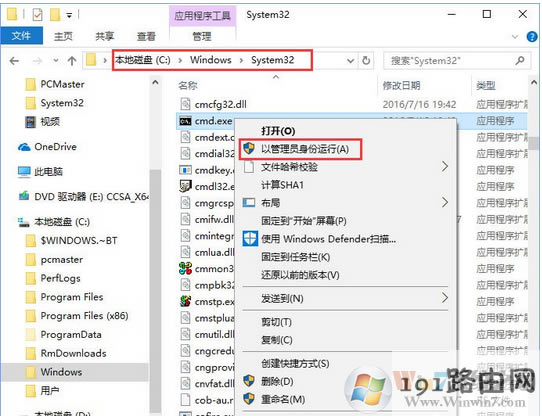Click the refresh button in address bar
This screenshot has height=416, width=542.
(366, 61)
